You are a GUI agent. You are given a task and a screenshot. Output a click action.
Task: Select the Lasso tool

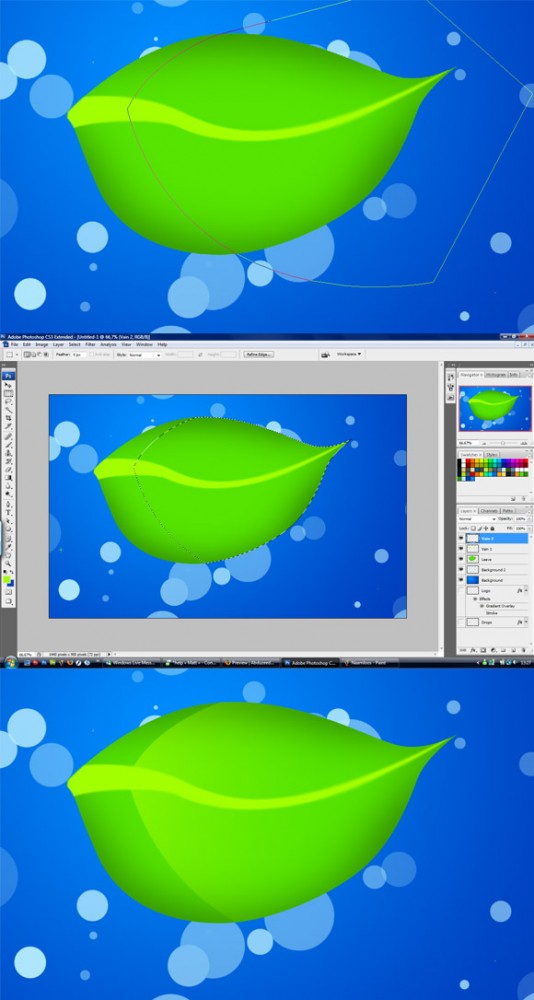(x=8, y=402)
